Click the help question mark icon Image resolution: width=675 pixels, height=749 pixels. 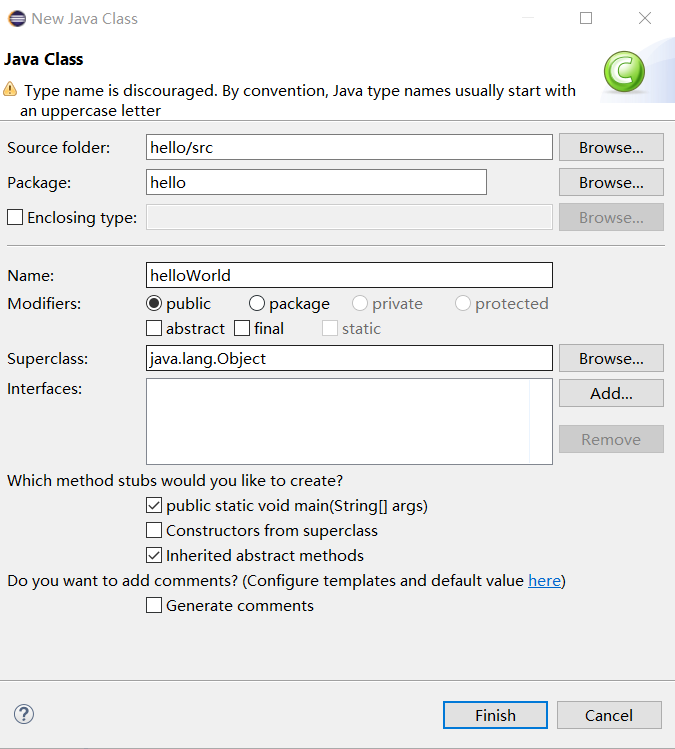coord(23,714)
